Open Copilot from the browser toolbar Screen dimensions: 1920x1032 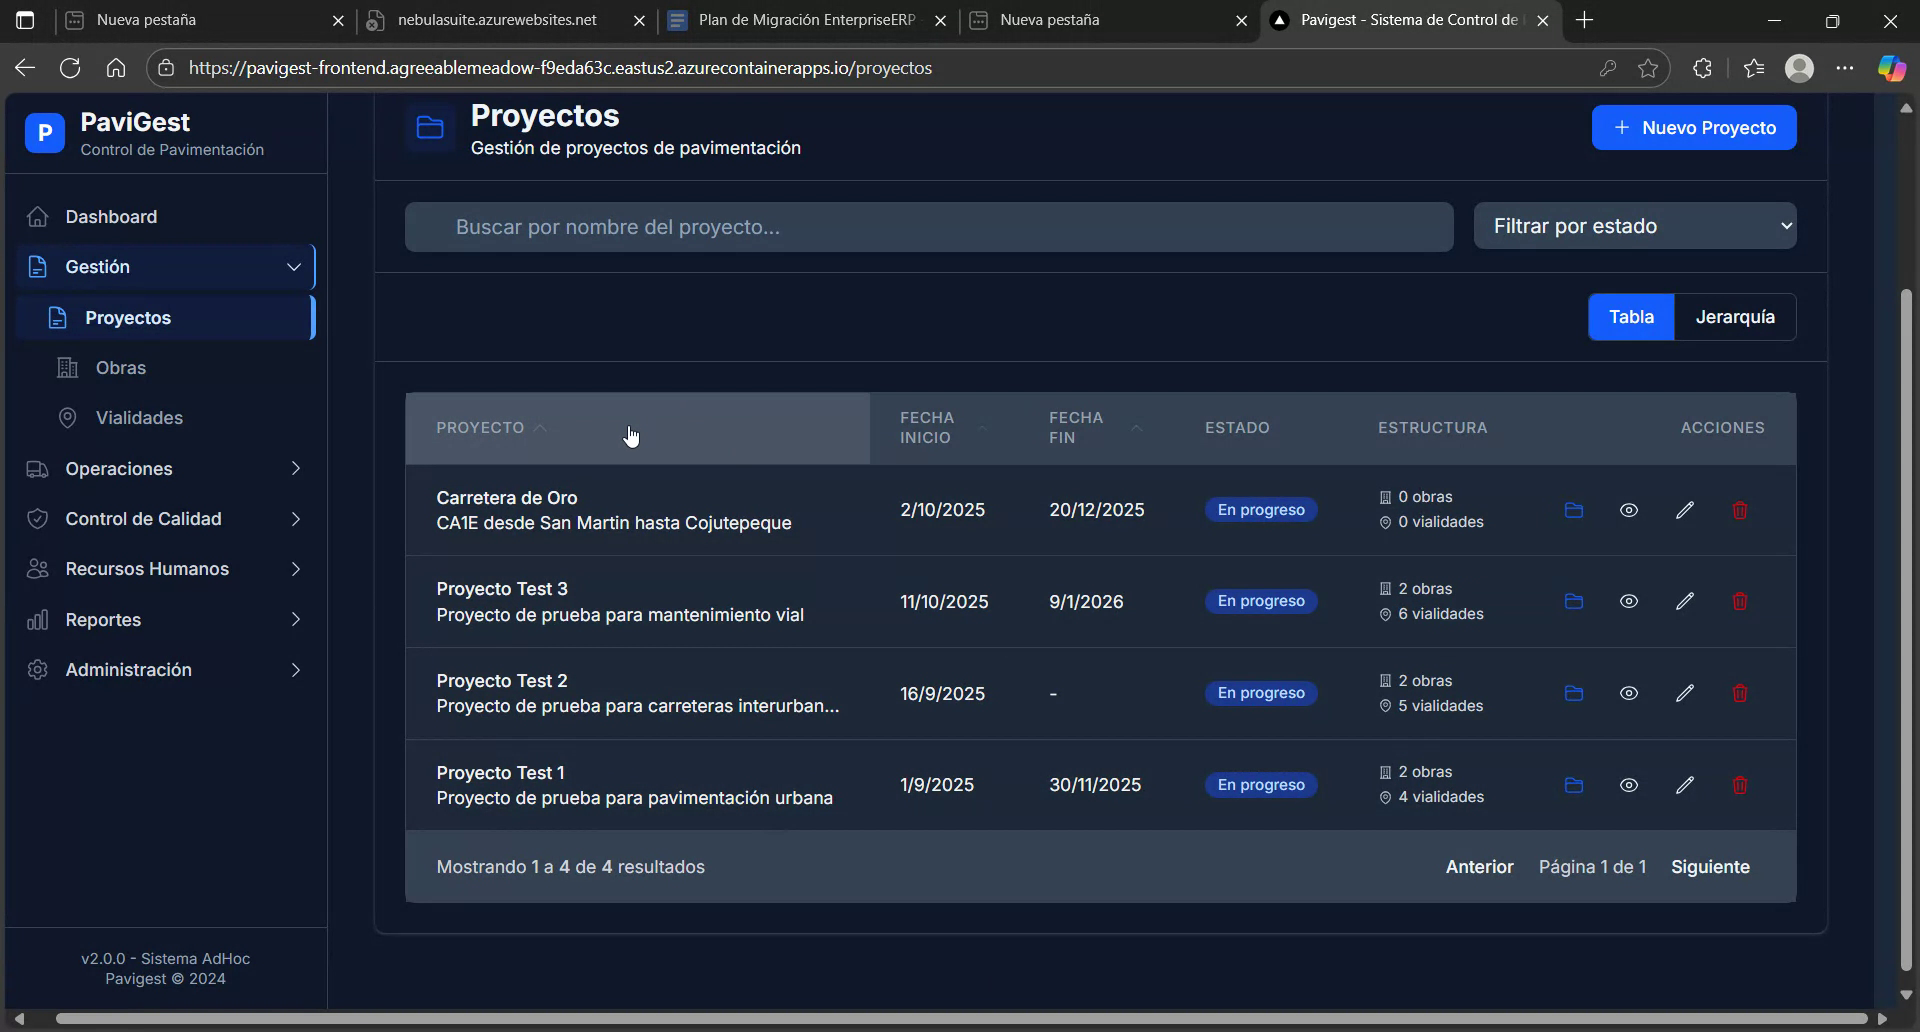click(x=1890, y=67)
